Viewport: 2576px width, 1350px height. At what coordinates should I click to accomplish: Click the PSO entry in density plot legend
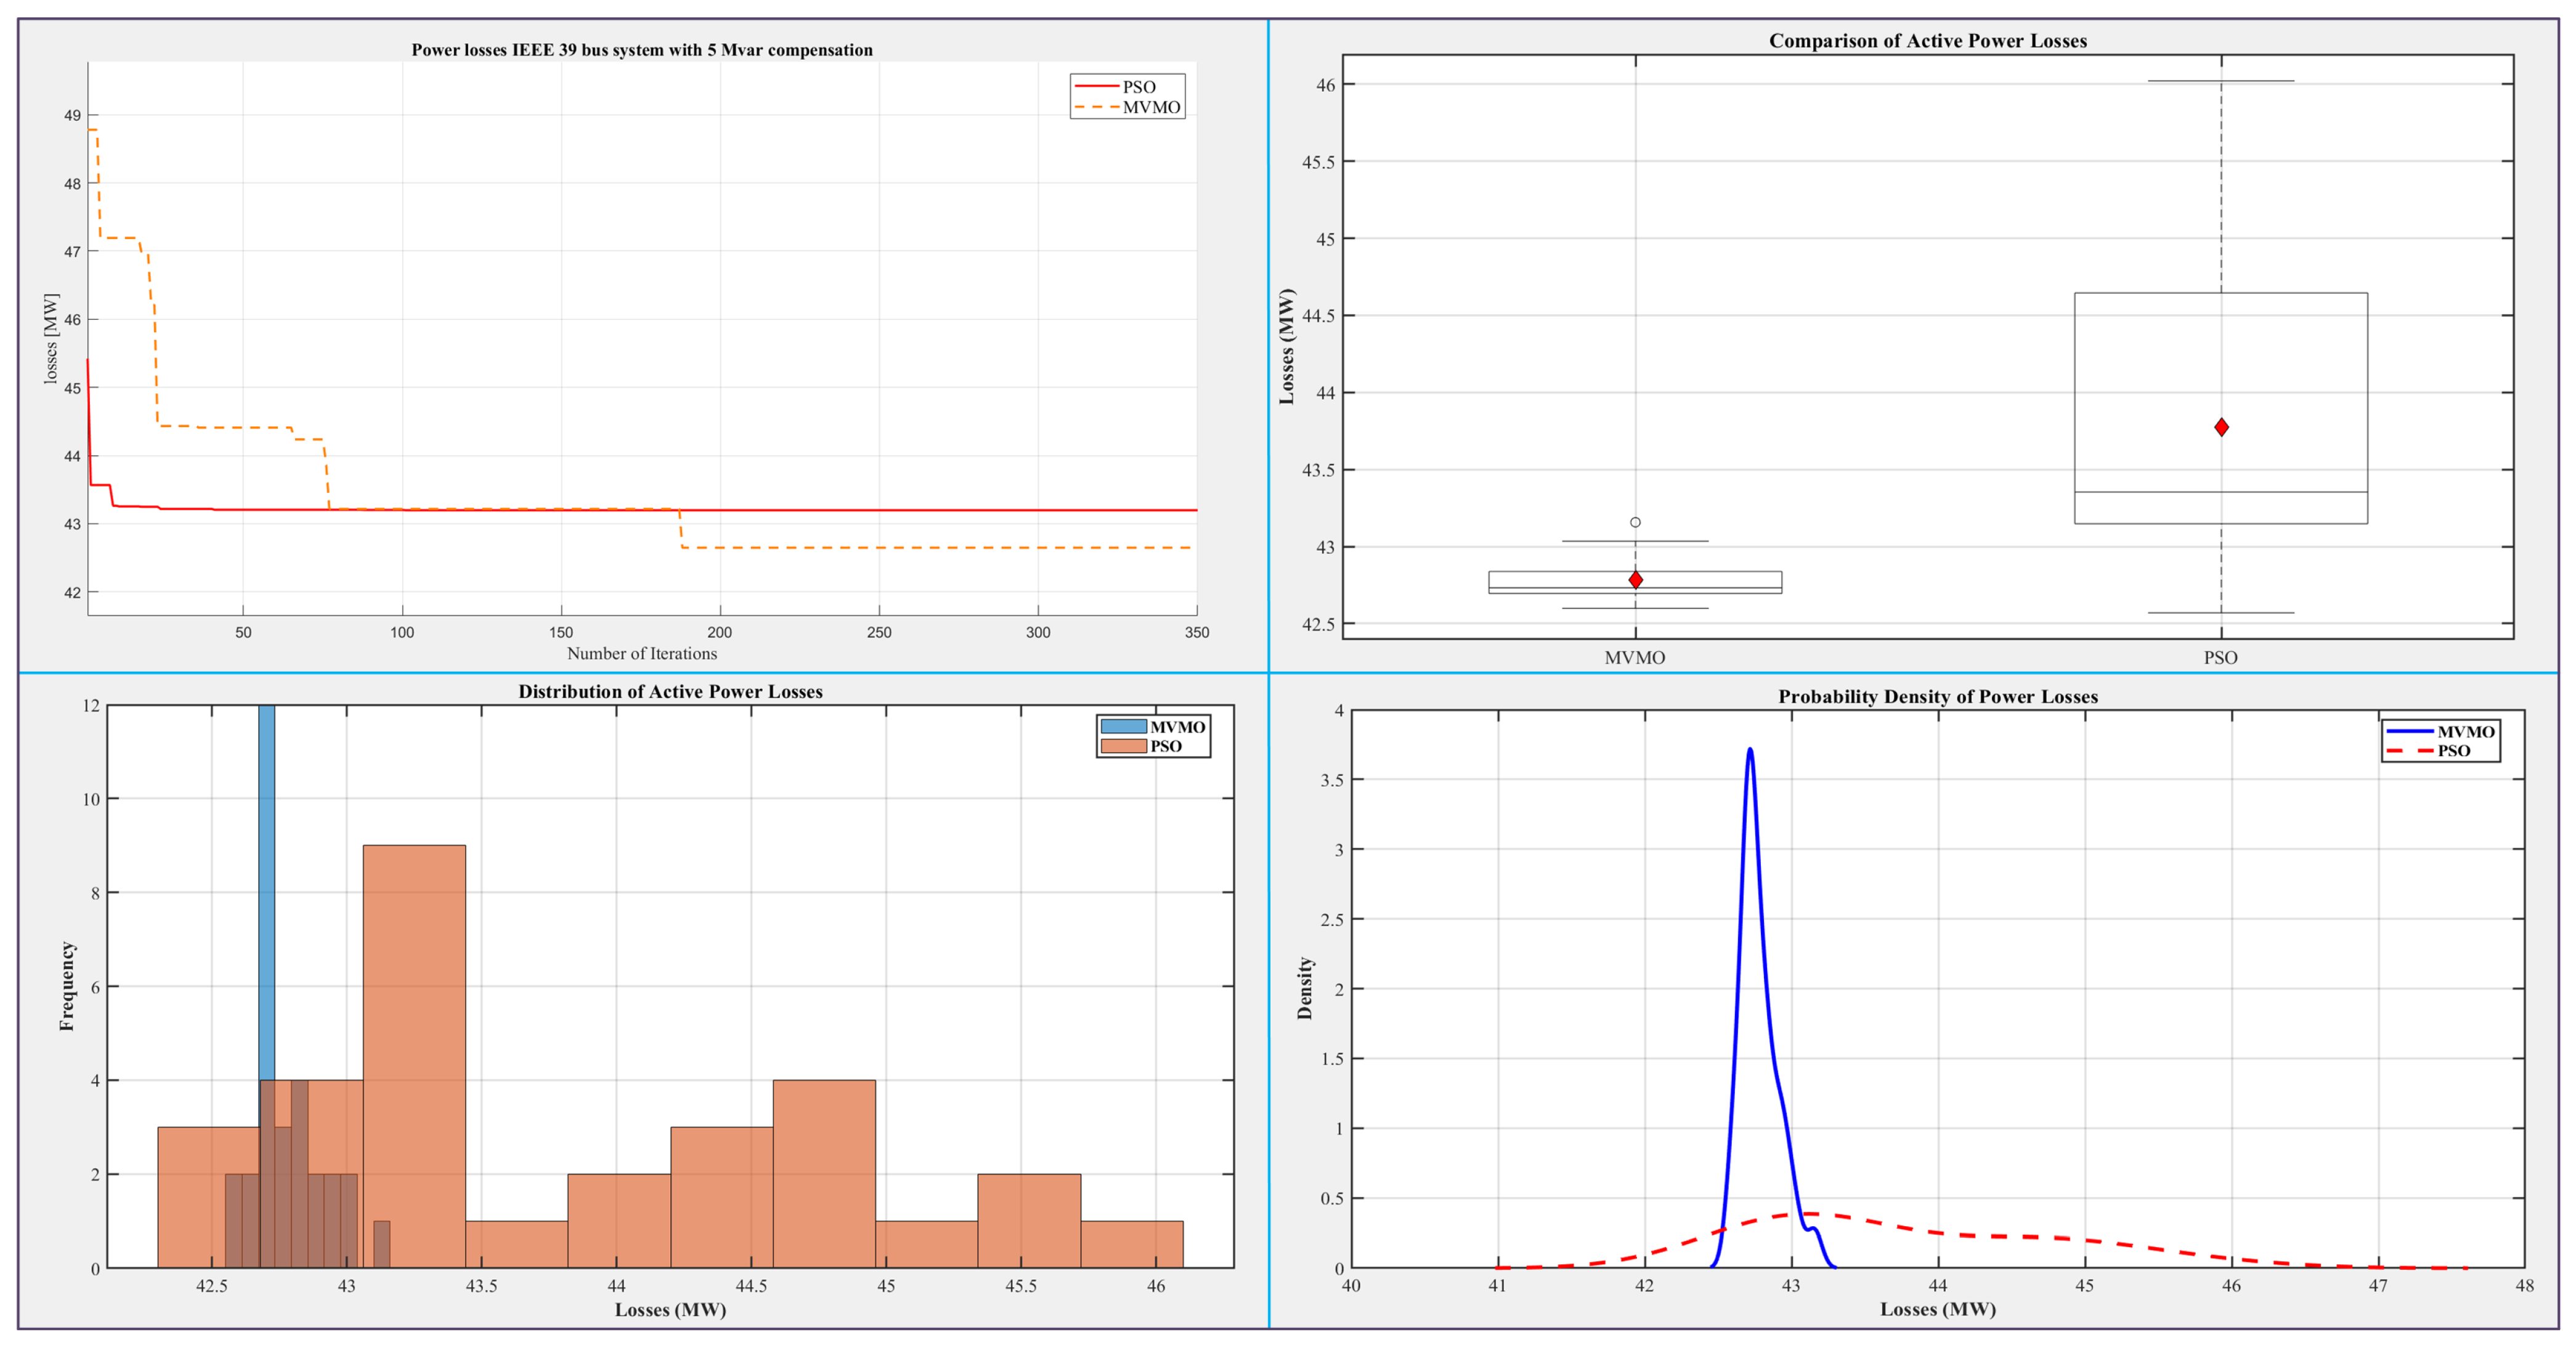2452,751
